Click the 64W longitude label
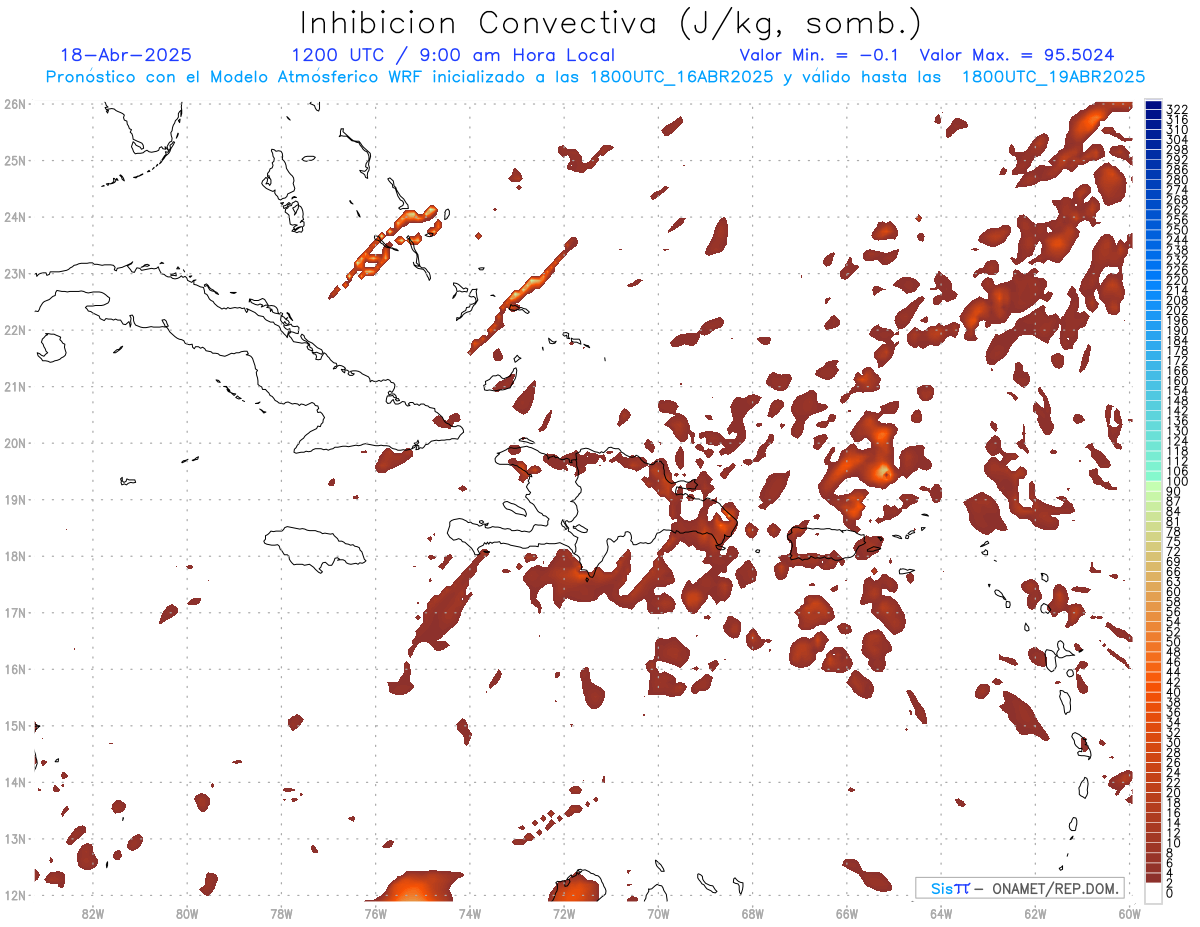Viewport: 1200px width, 927px height. coord(941,912)
